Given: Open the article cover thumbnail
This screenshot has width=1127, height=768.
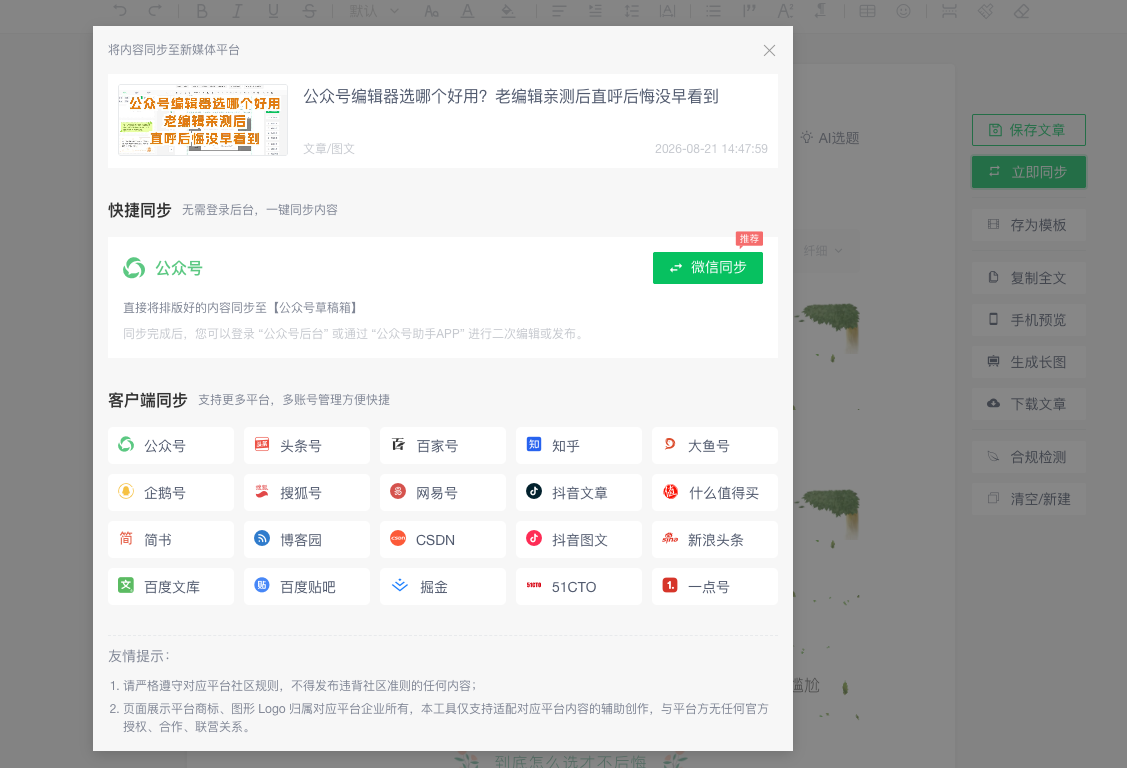Looking at the screenshot, I should [203, 120].
